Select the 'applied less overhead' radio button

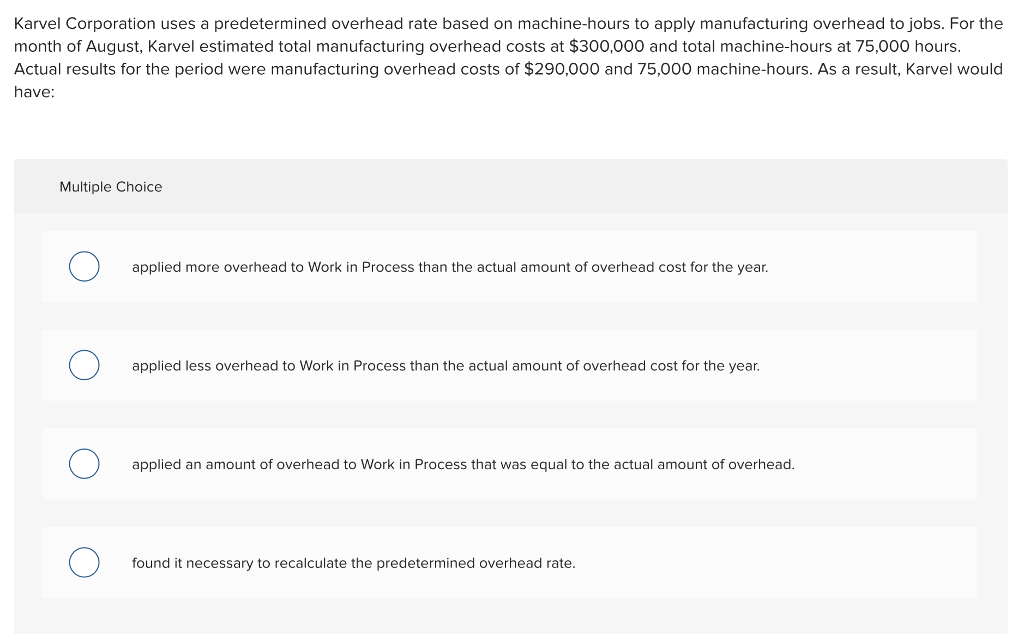[x=84, y=365]
